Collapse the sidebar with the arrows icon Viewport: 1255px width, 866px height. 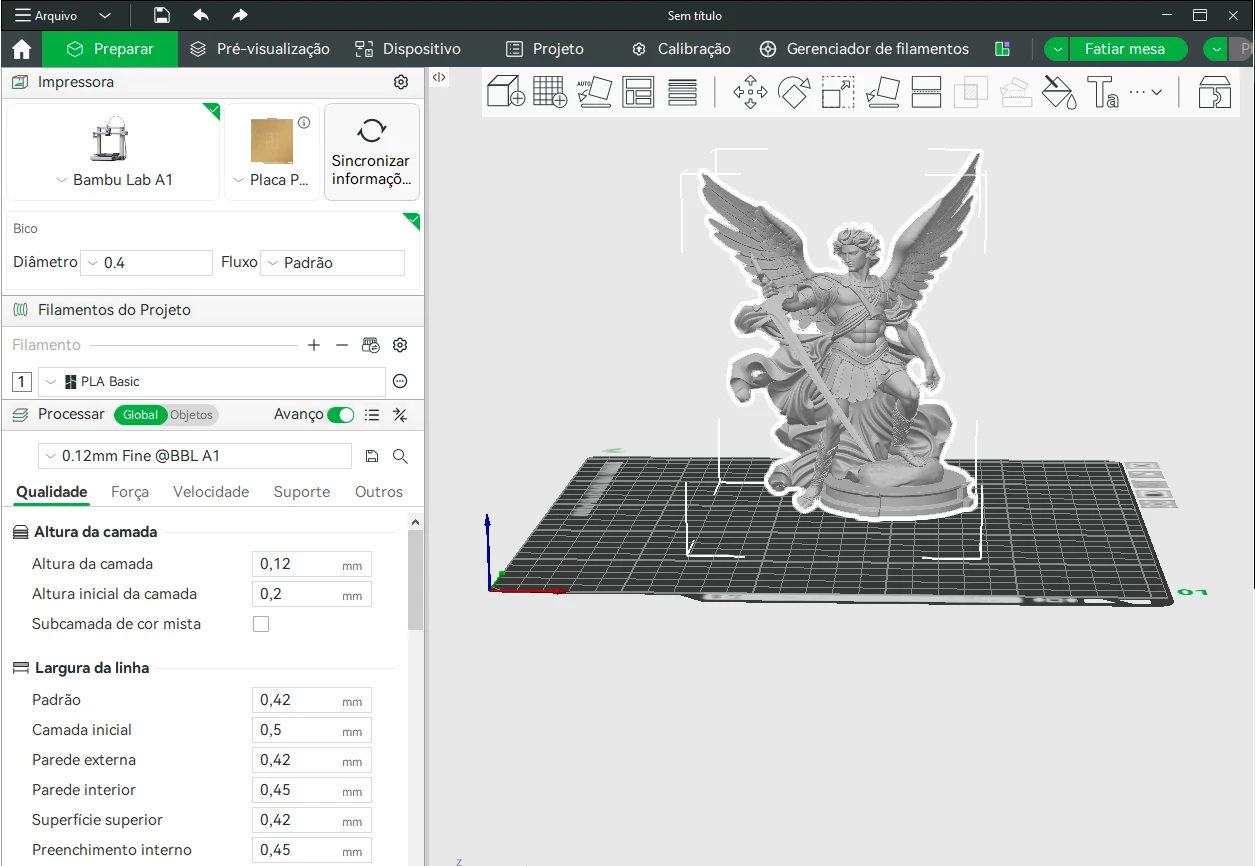439,77
